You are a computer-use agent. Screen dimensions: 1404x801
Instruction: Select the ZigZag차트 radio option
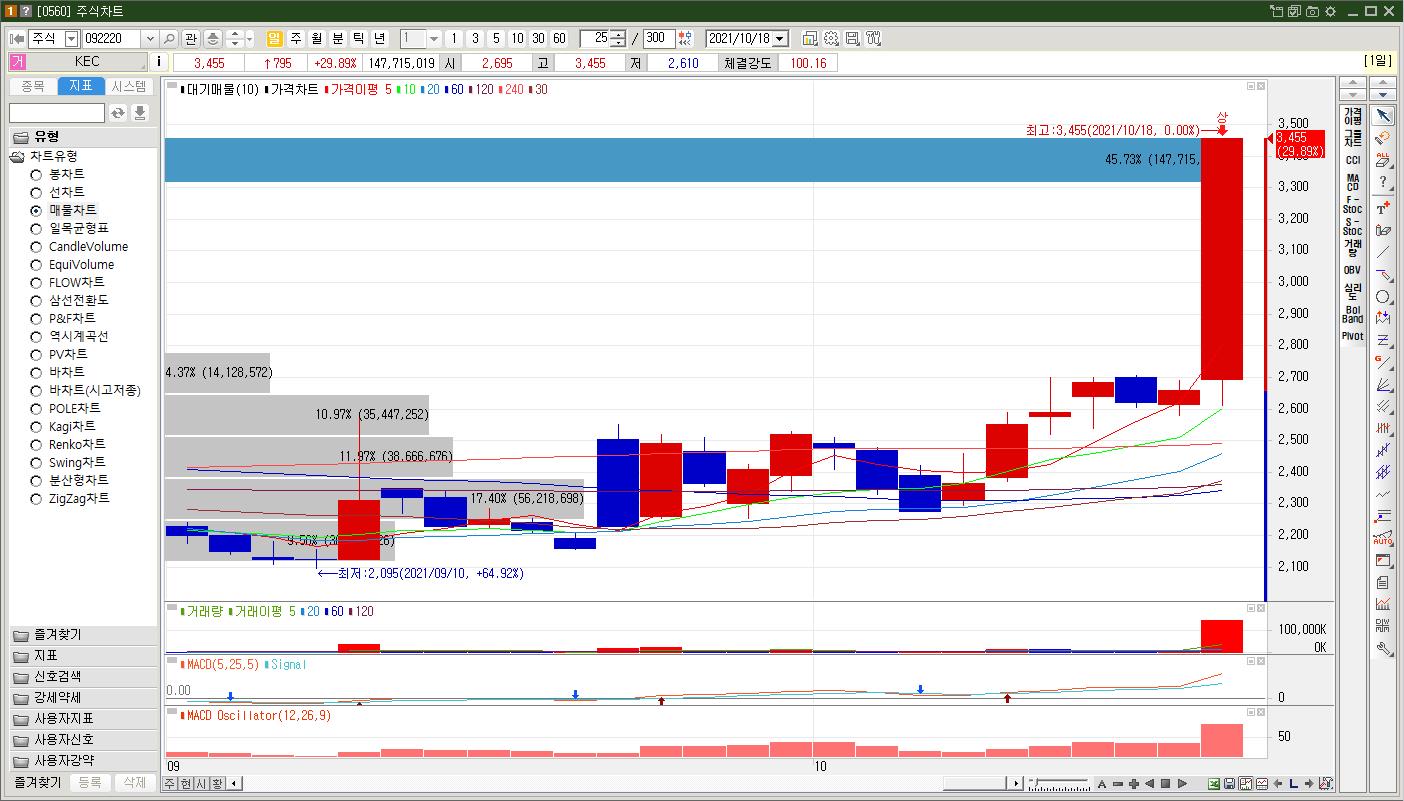tap(36, 499)
